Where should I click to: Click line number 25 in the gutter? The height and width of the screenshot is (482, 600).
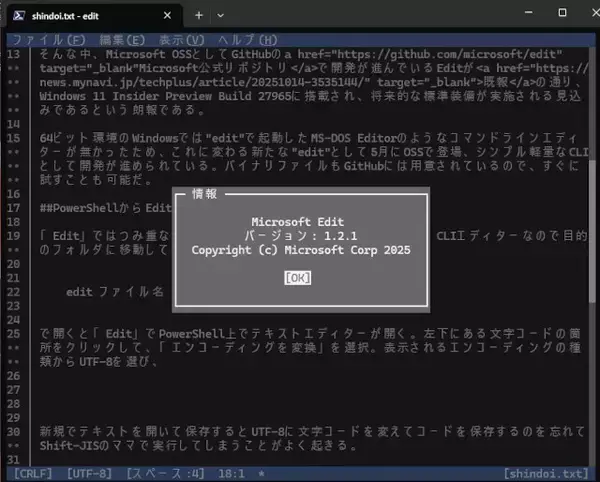pyautogui.click(x=13, y=334)
